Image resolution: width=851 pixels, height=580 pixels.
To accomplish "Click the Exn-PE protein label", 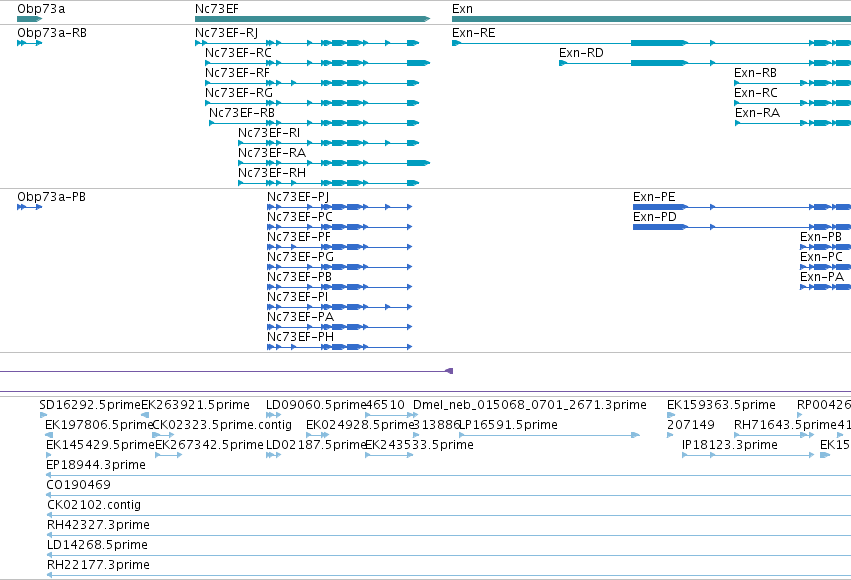I will (x=655, y=197).
